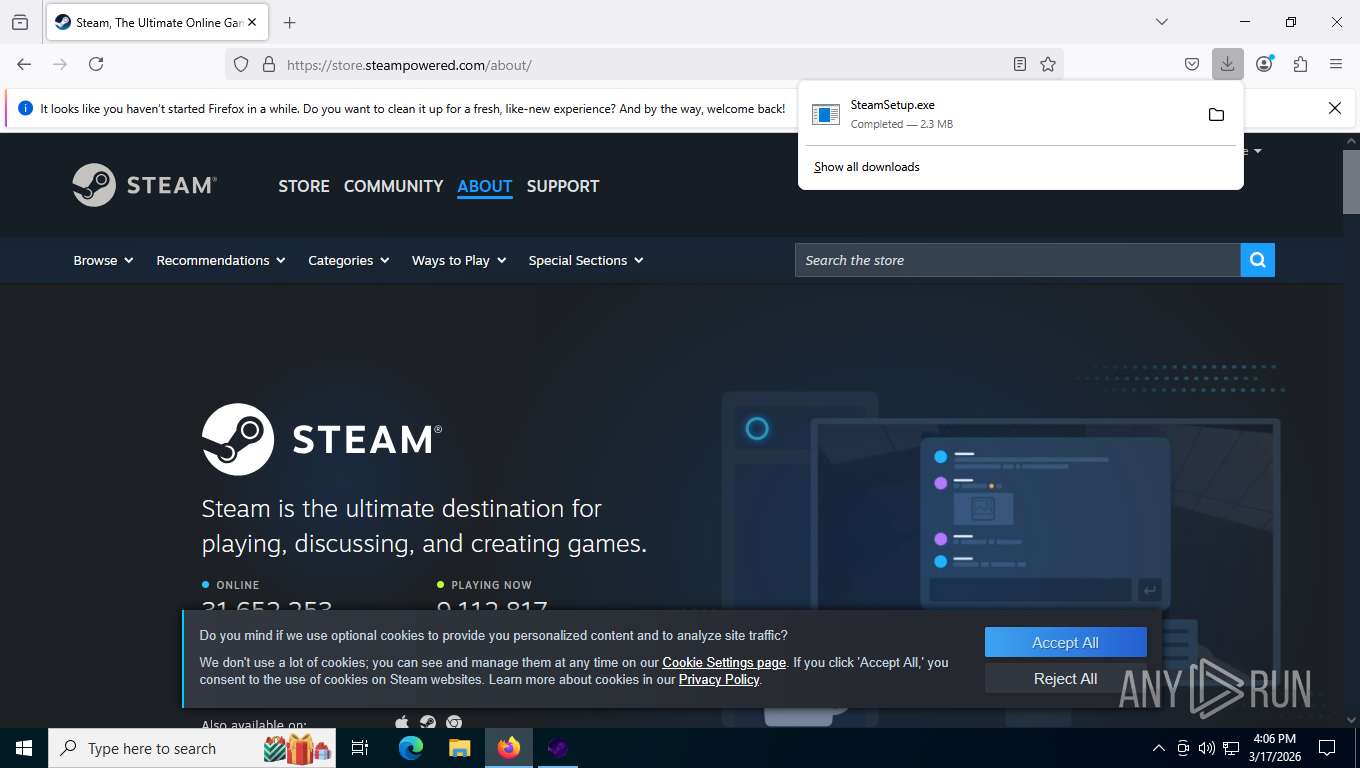Viewport: 1360px width, 768px height.
Task: Click the page vertical scrollbar thumb
Action: pyautogui.click(x=1351, y=181)
